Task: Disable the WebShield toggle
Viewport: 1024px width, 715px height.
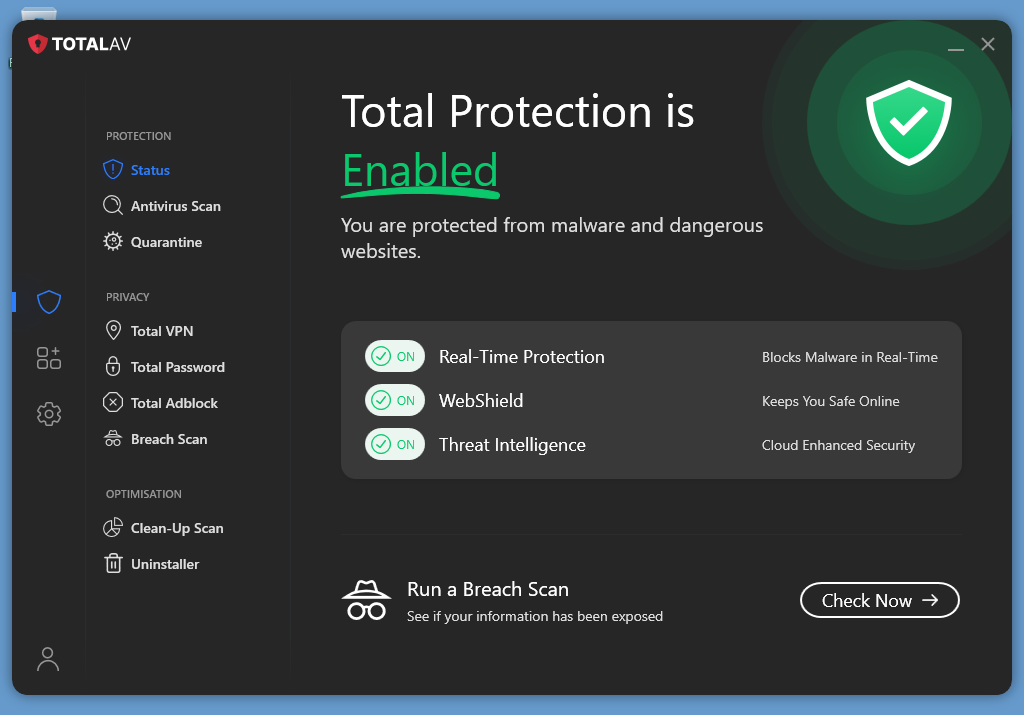Action: tap(394, 401)
